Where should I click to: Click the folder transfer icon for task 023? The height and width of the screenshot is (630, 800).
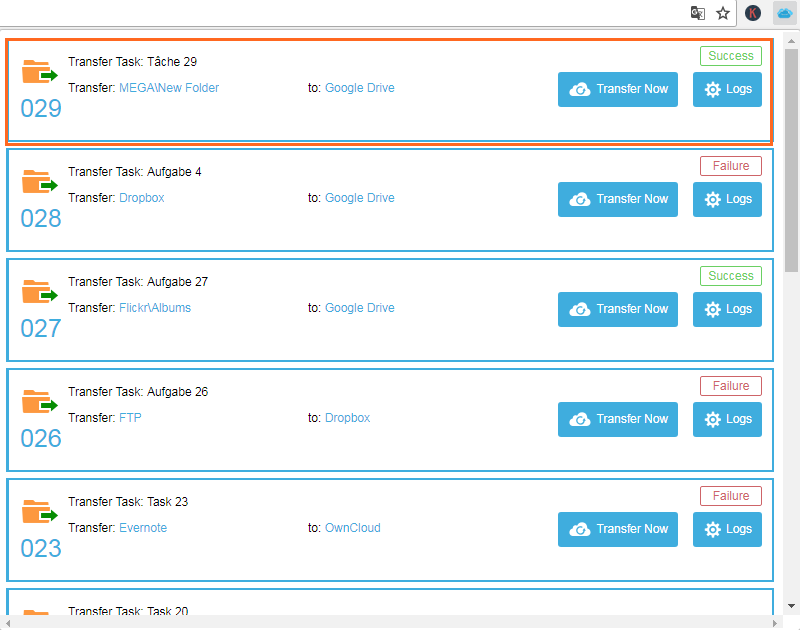click(40, 514)
